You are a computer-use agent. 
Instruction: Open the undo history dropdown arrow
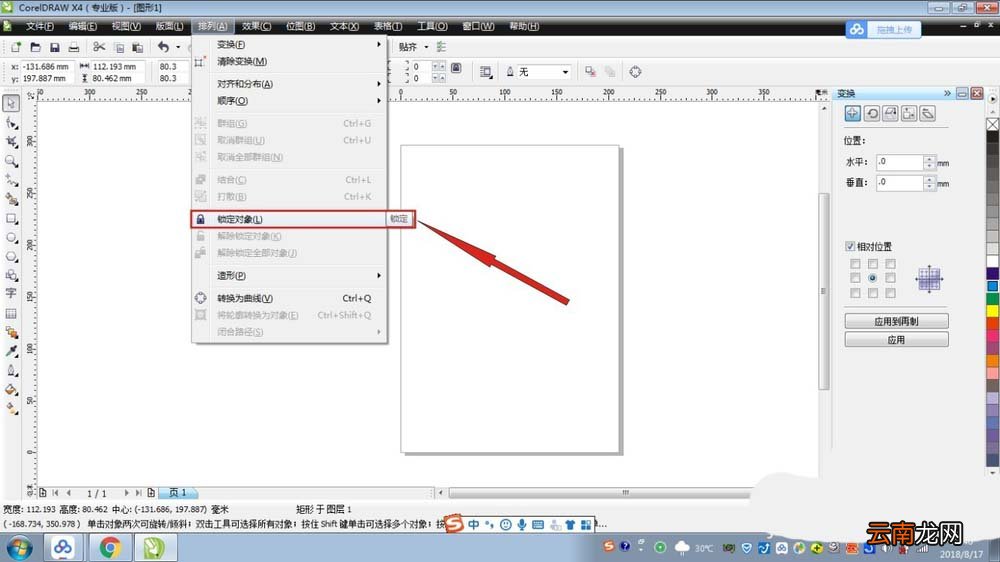[x=178, y=47]
